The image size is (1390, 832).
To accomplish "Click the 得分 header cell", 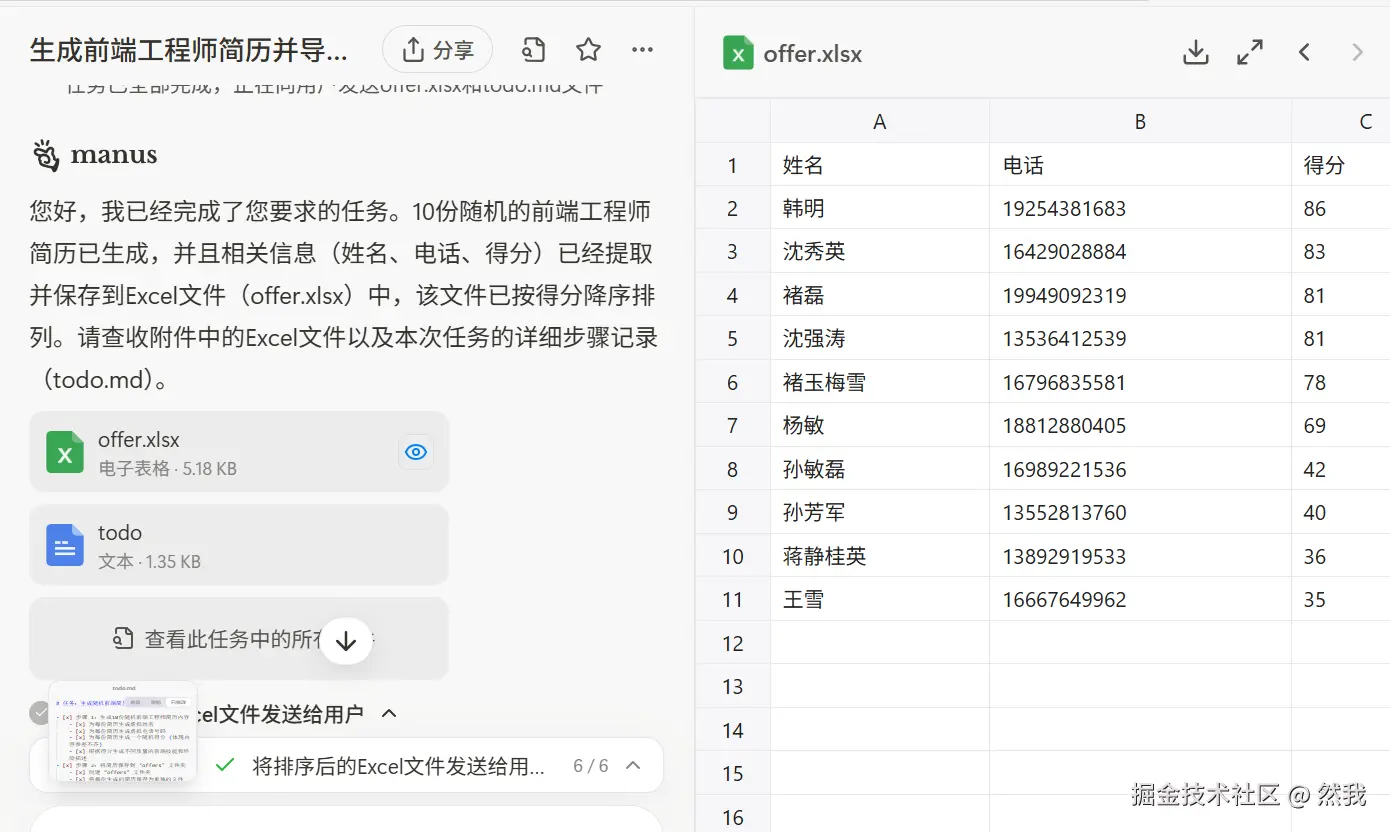I will click(x=1341, y=165).
